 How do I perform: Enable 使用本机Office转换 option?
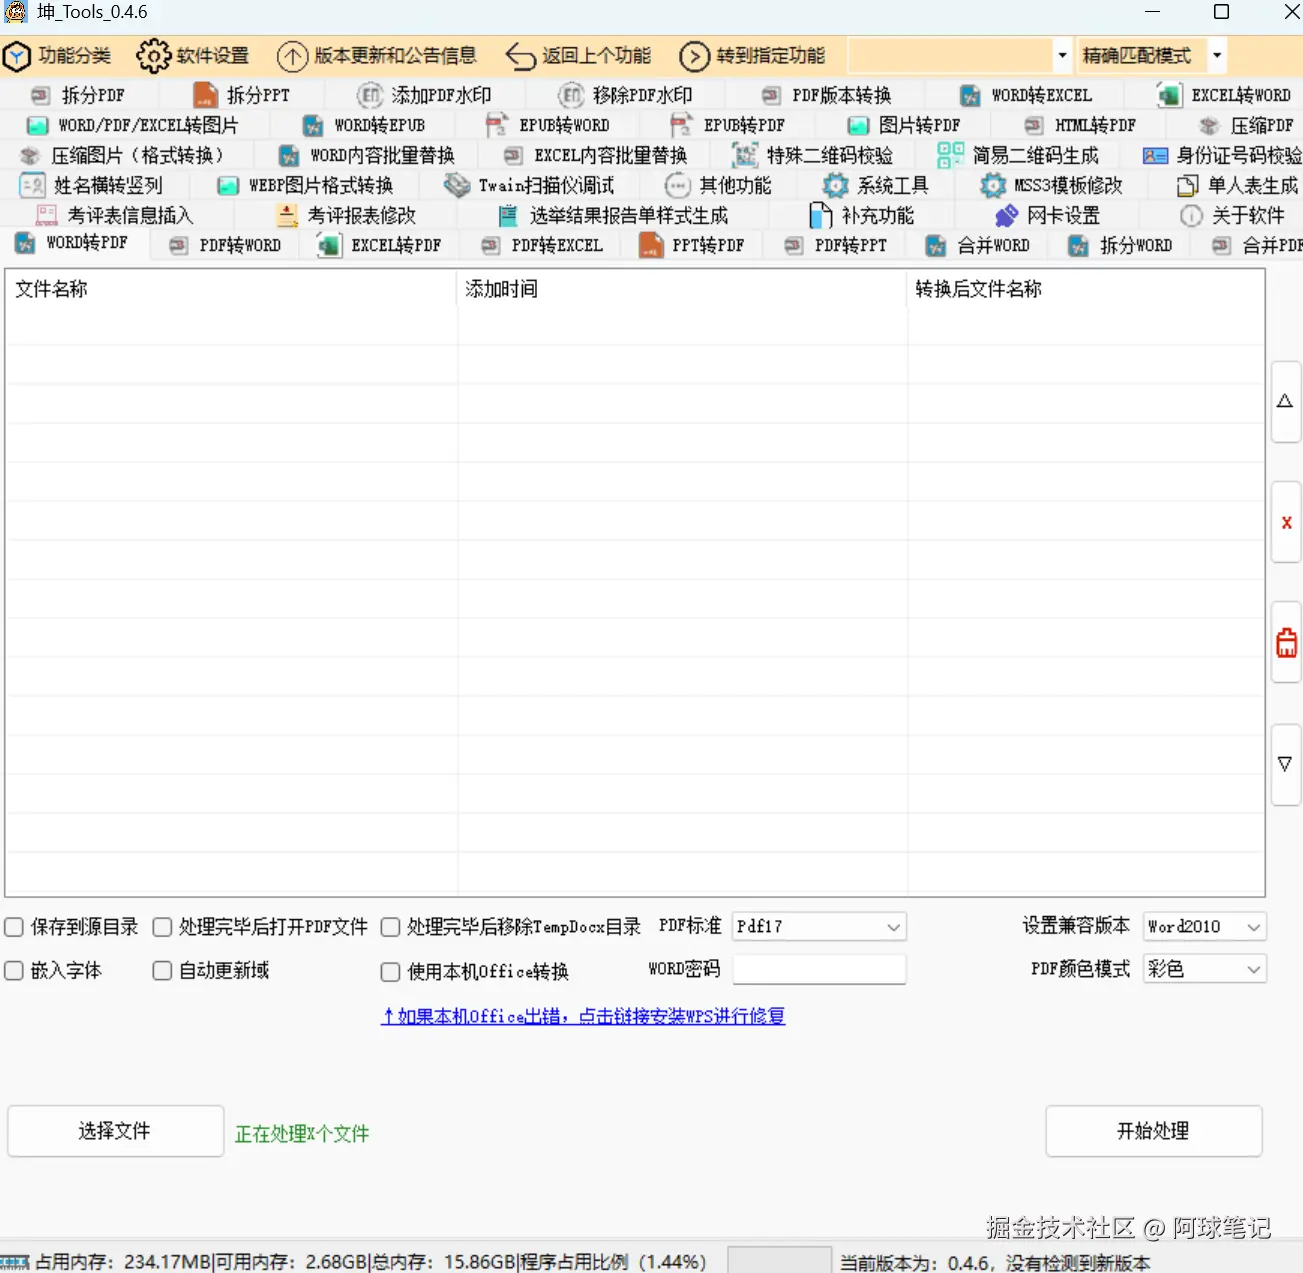point(390,971)
